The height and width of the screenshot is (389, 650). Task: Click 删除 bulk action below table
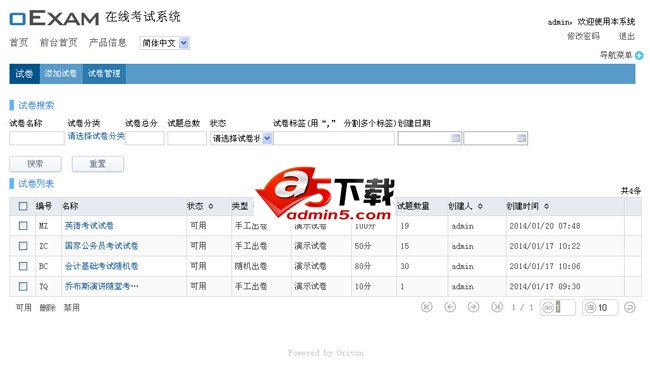pyautogui.click(x=48, y=308)
